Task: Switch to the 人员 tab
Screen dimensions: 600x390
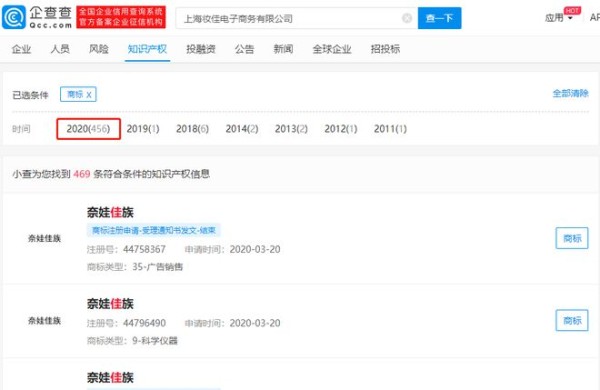Action: (x=60, y=49)
